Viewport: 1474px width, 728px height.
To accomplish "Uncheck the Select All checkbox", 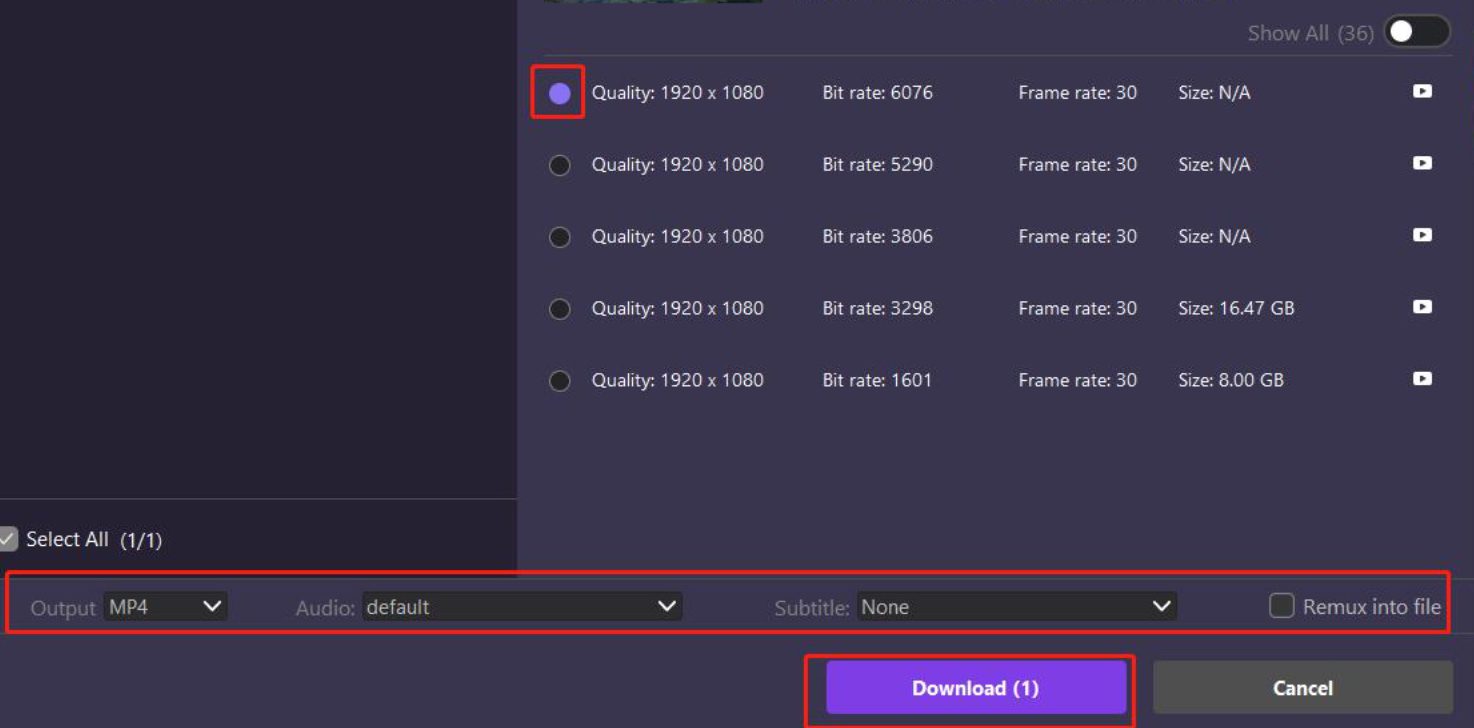I will pyautogui.click(x=8, y=539).
